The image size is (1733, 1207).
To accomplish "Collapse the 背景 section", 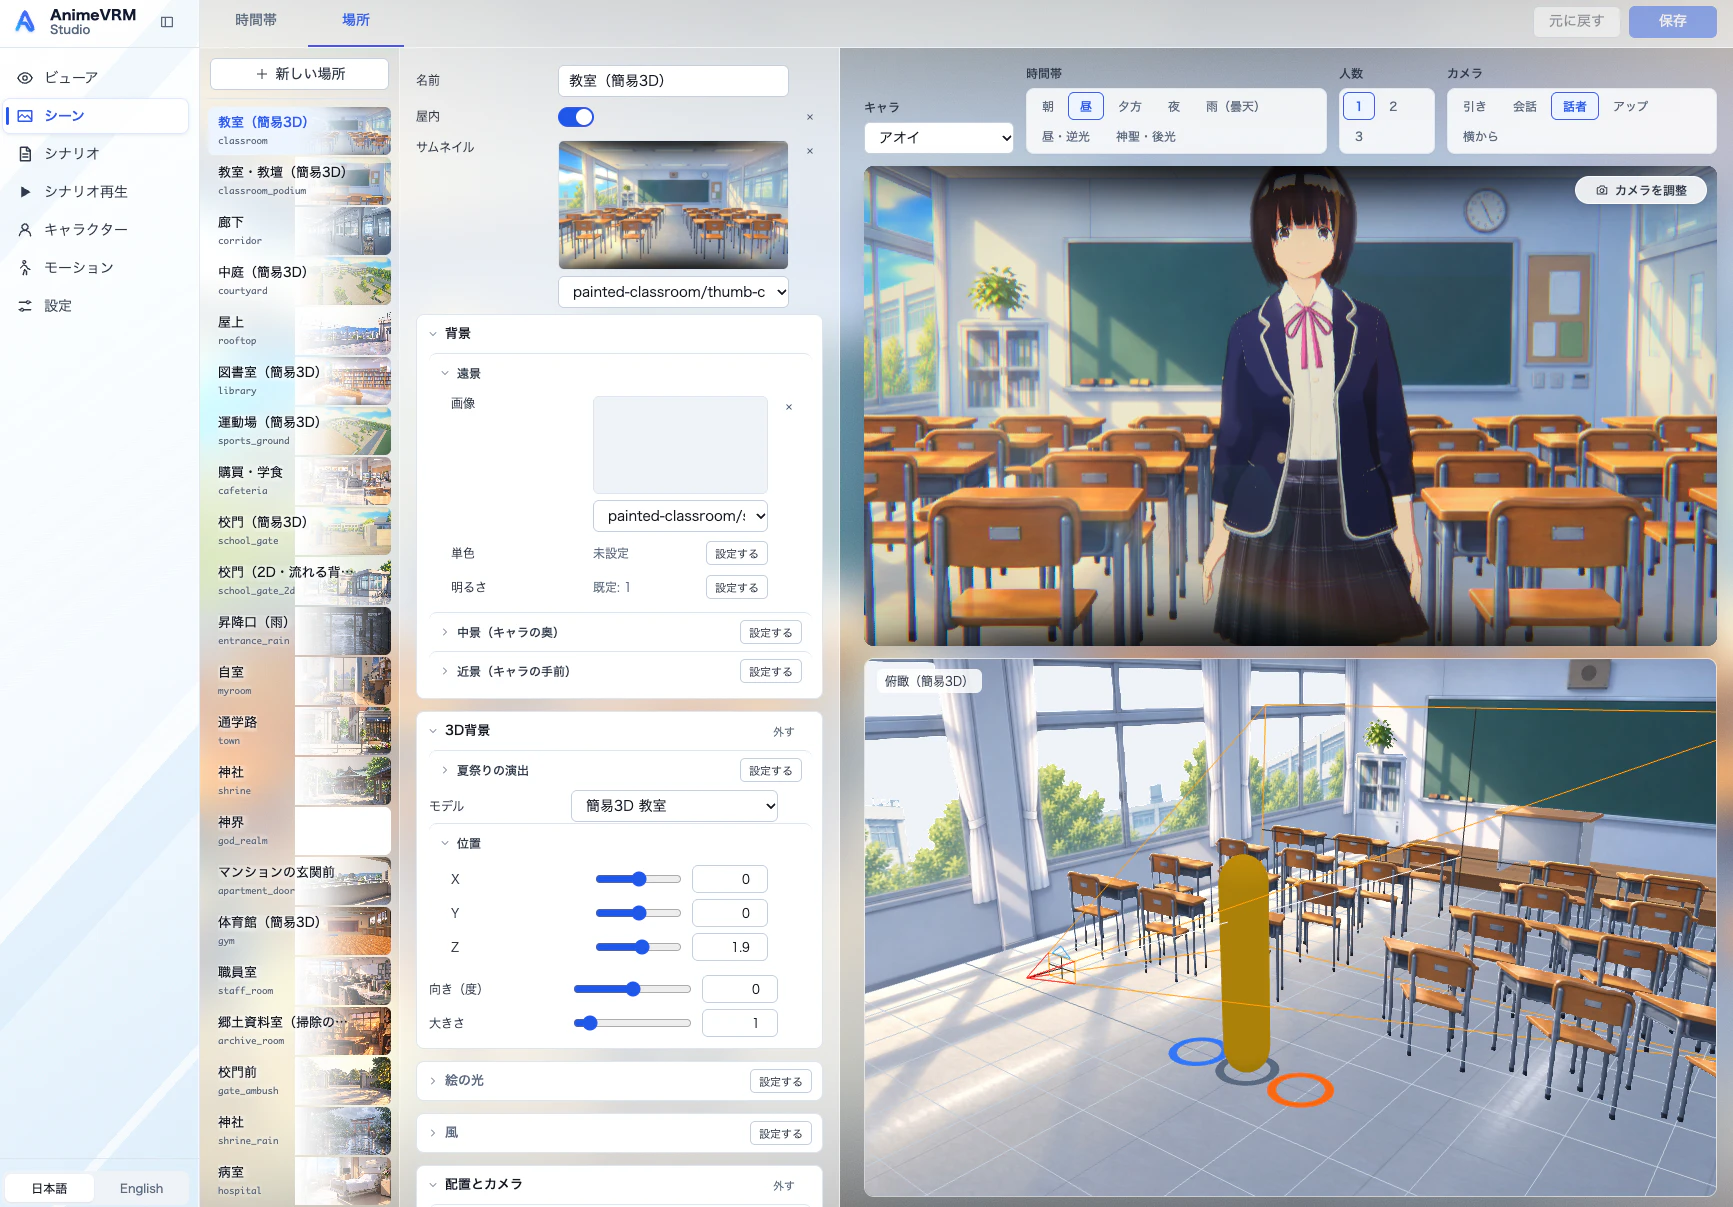I will [433, 334].
